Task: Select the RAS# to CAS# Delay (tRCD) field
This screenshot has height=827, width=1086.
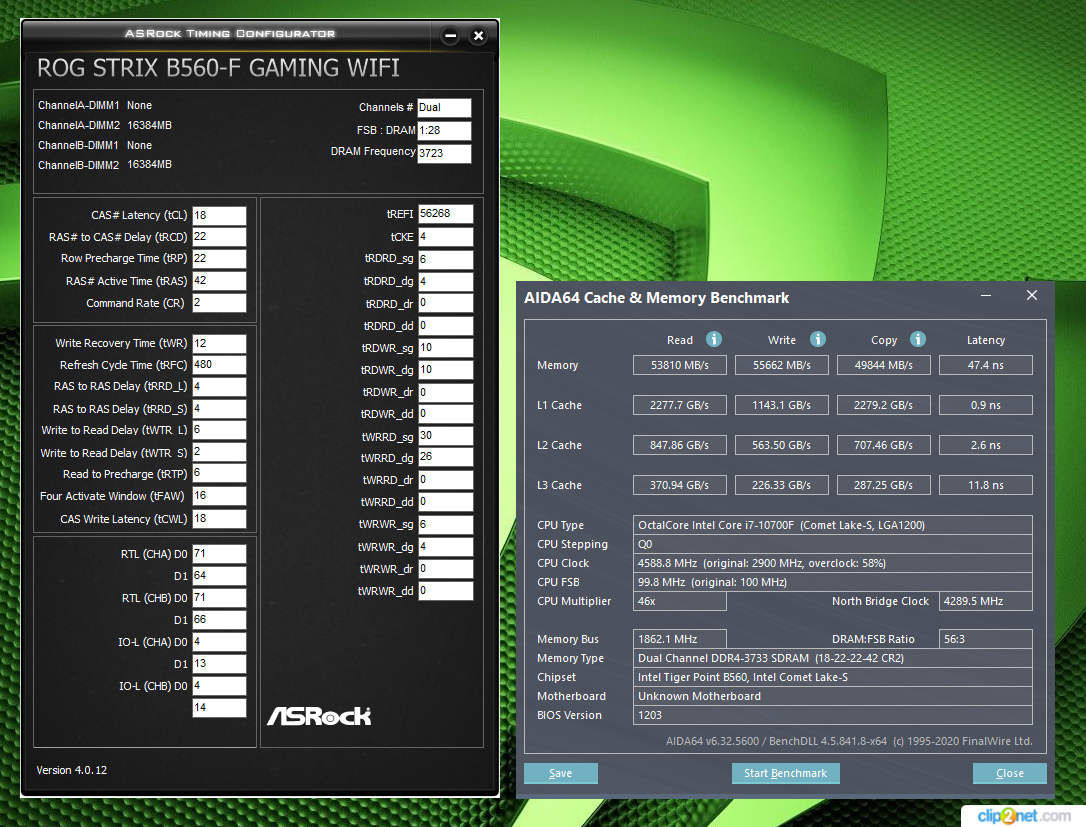Action: coord(219,237)
